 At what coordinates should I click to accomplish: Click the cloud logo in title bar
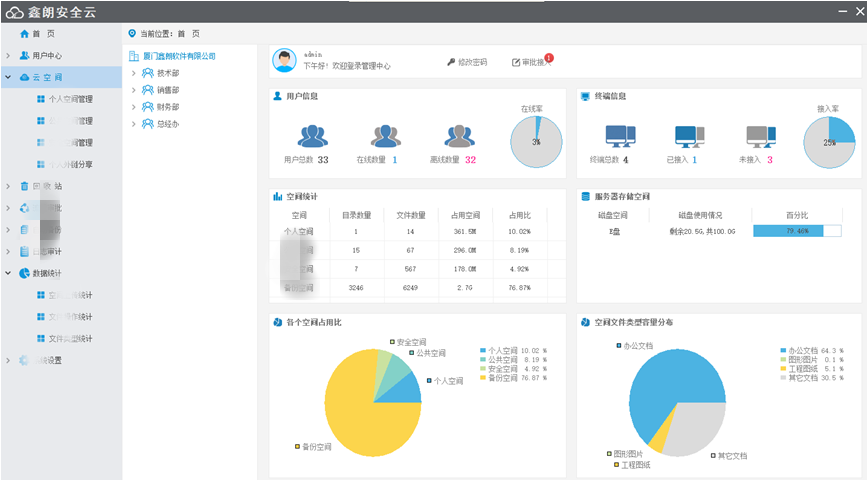(14, 11)
